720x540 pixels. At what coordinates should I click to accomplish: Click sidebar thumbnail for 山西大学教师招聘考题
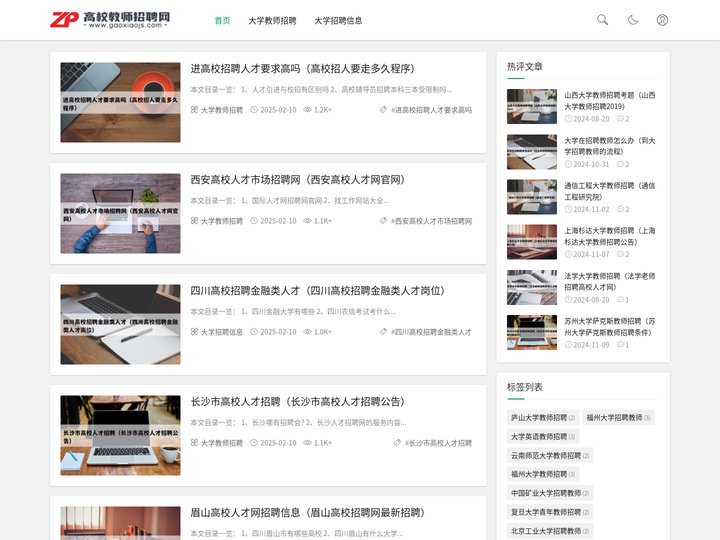tap(532, 107)
